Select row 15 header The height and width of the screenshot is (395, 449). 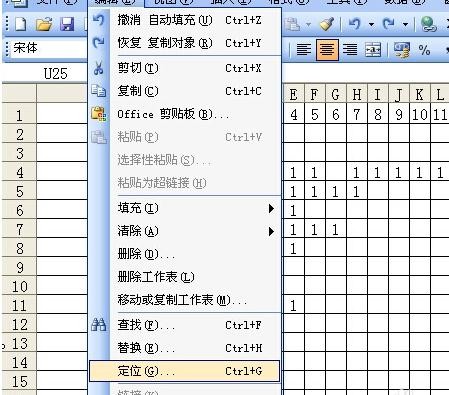19,381
